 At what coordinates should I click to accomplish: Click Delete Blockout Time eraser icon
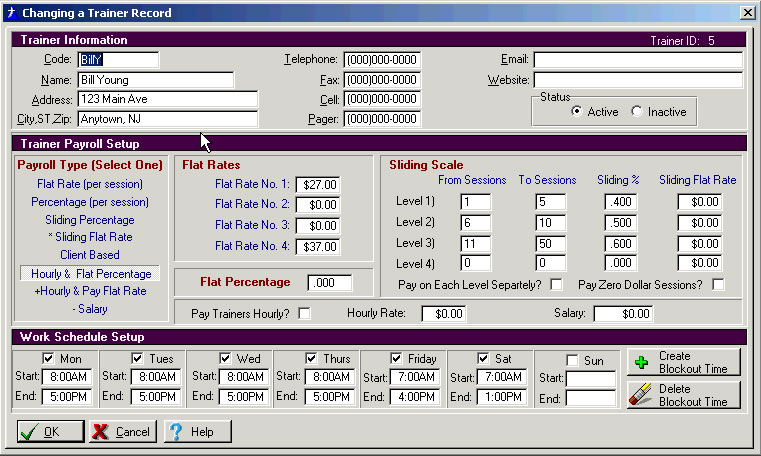click(641, 395)
